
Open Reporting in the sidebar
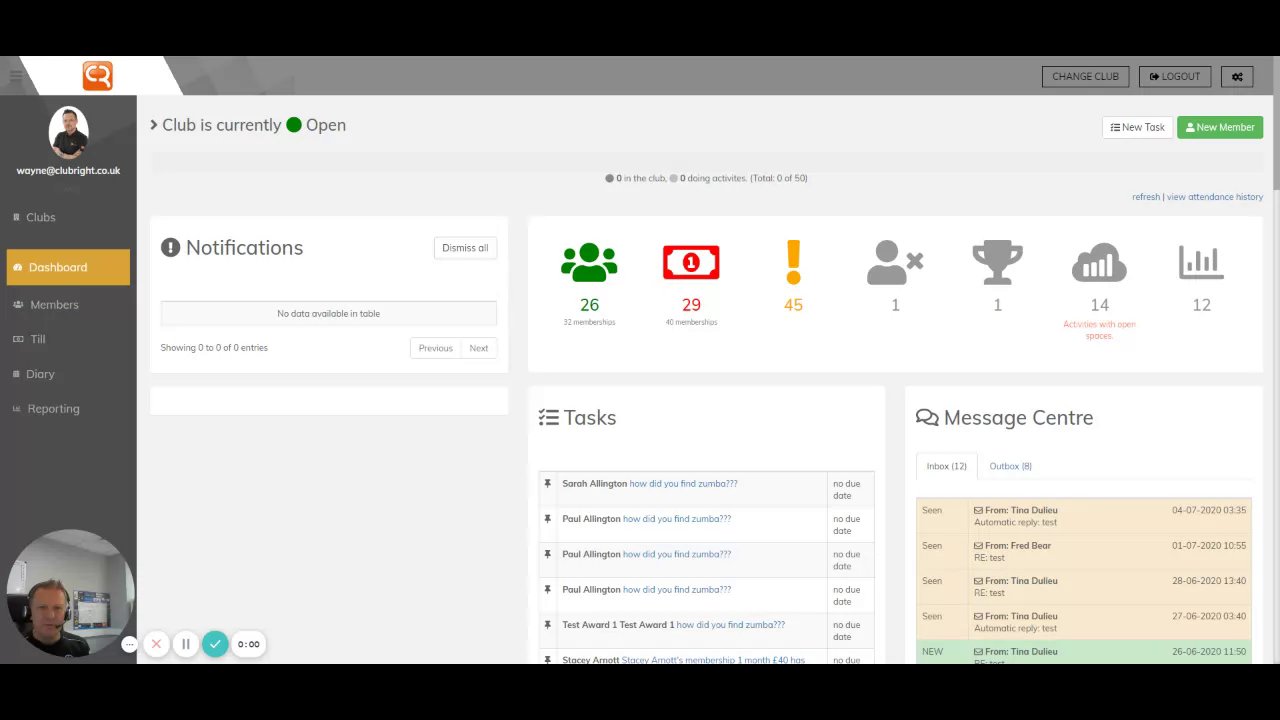click(53, 409)
